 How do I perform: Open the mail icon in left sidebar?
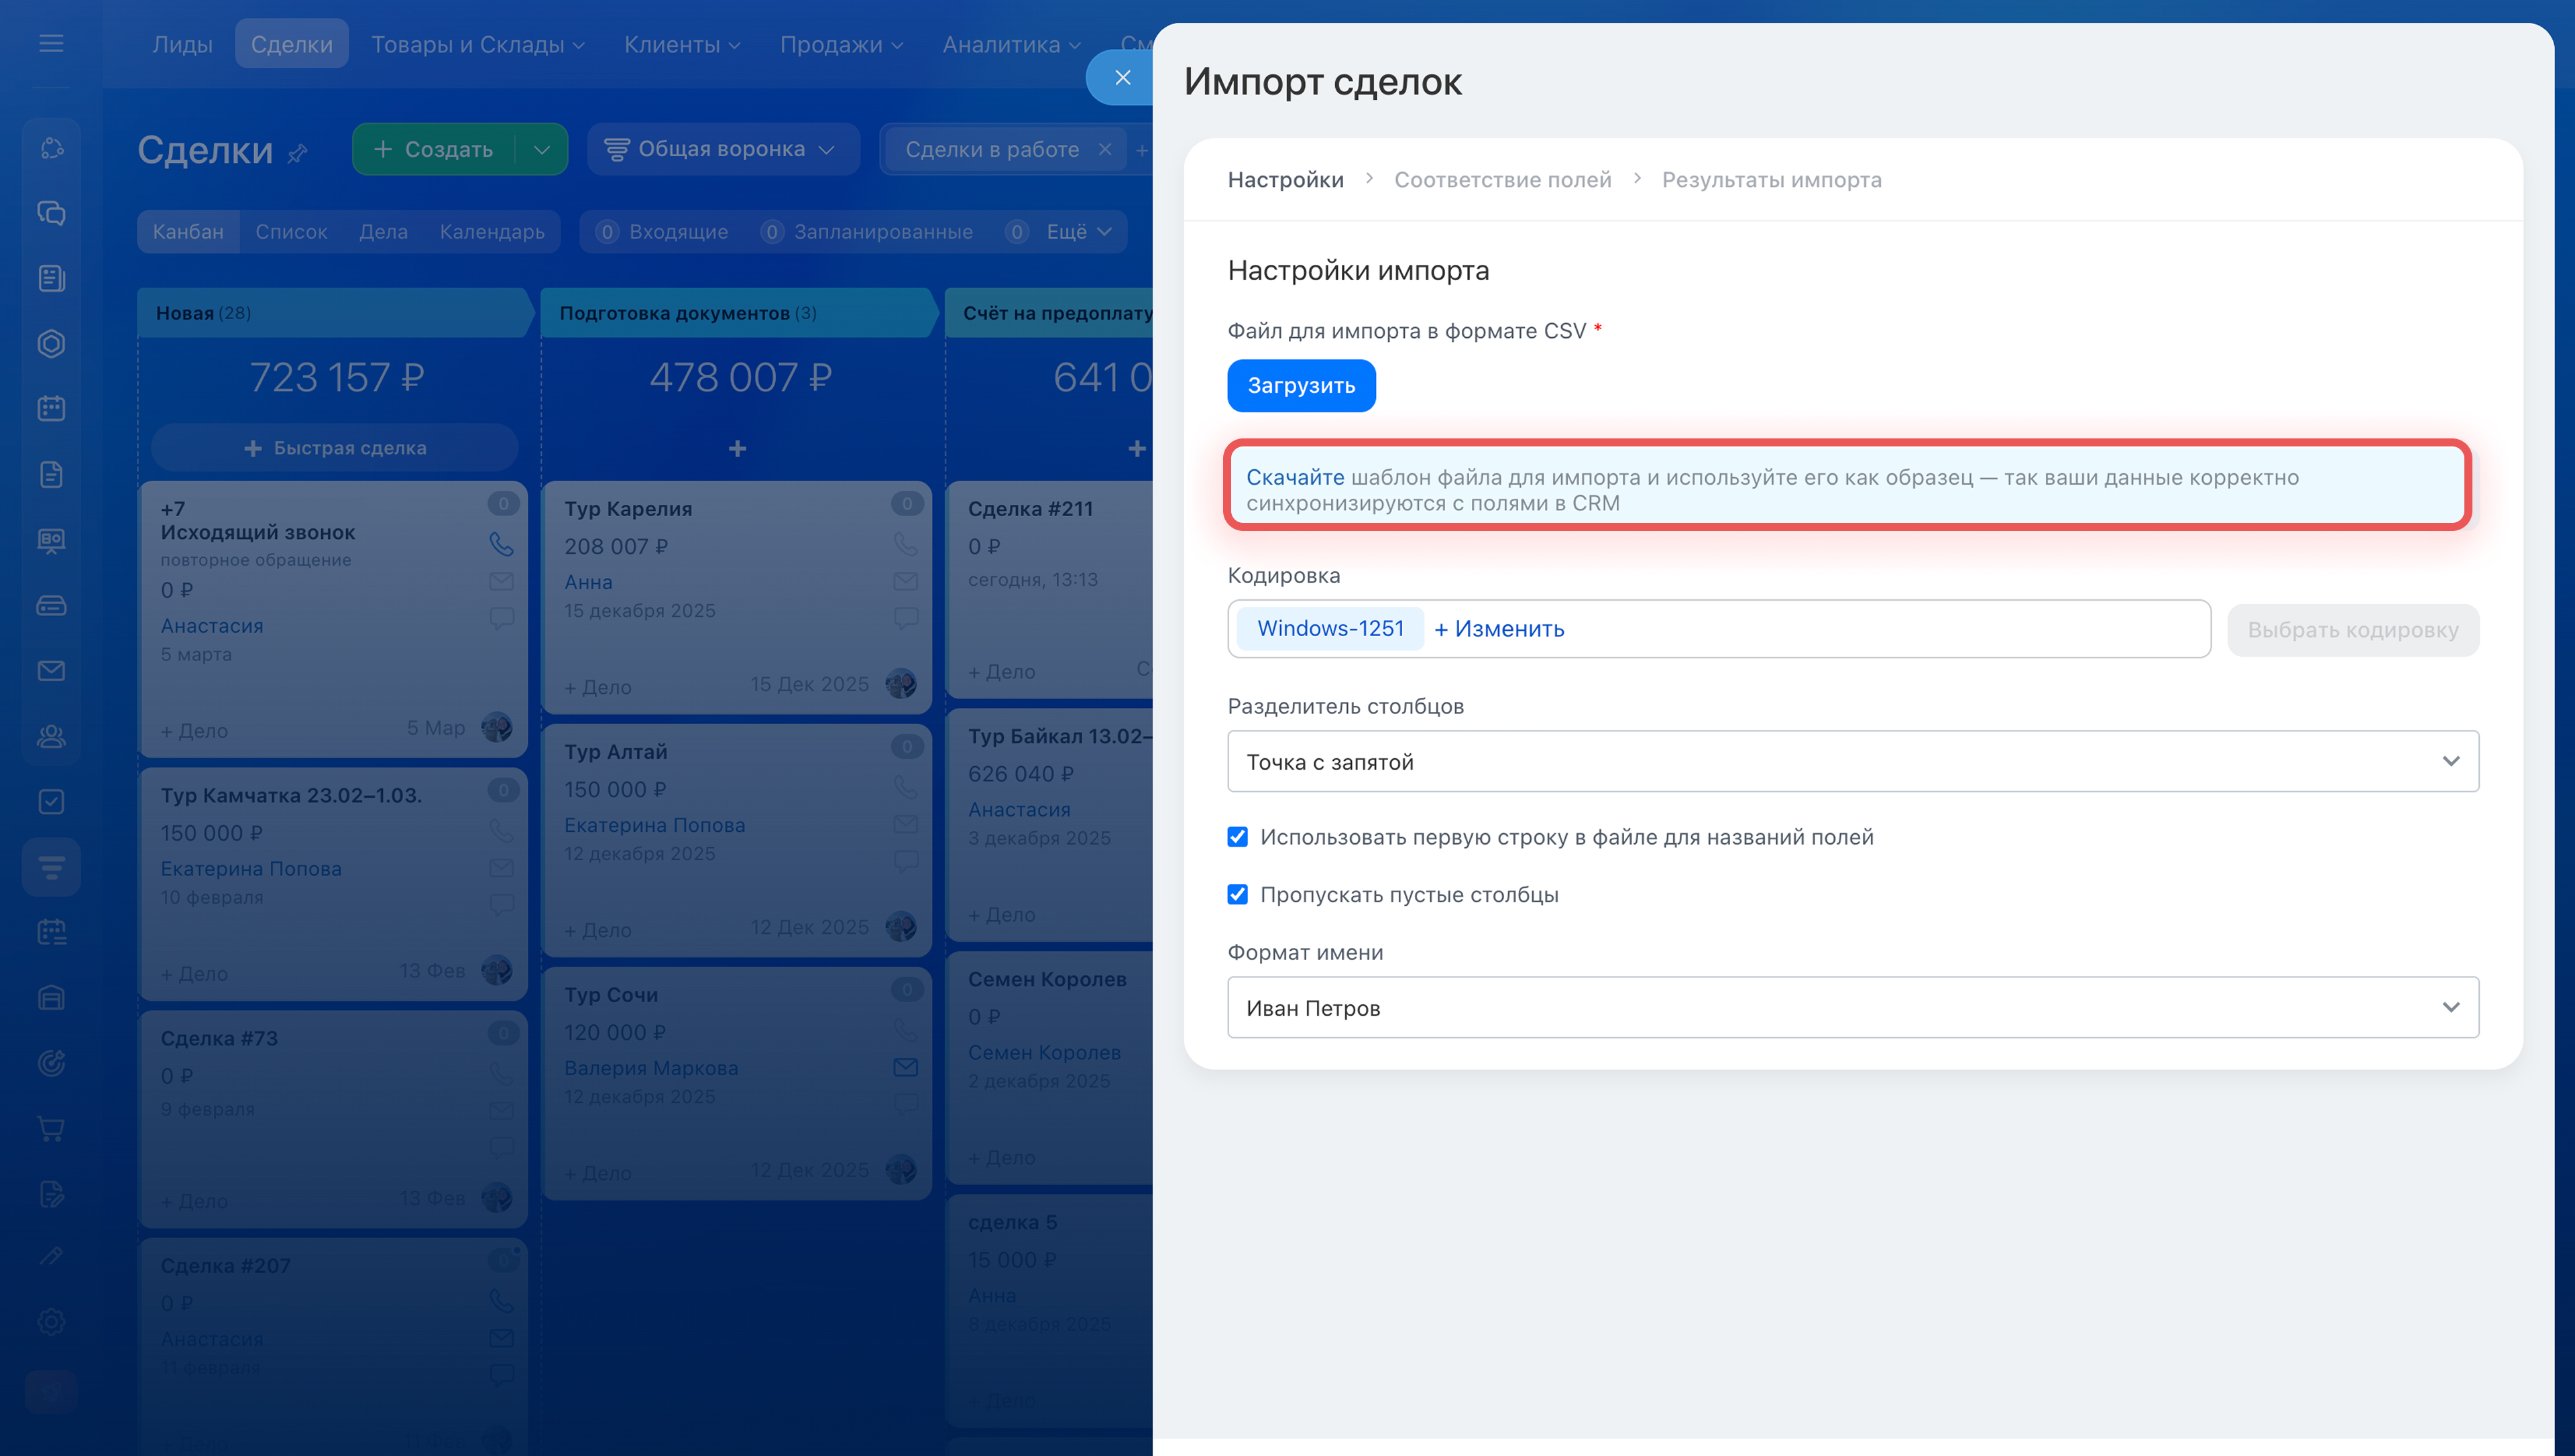point(51,670)
